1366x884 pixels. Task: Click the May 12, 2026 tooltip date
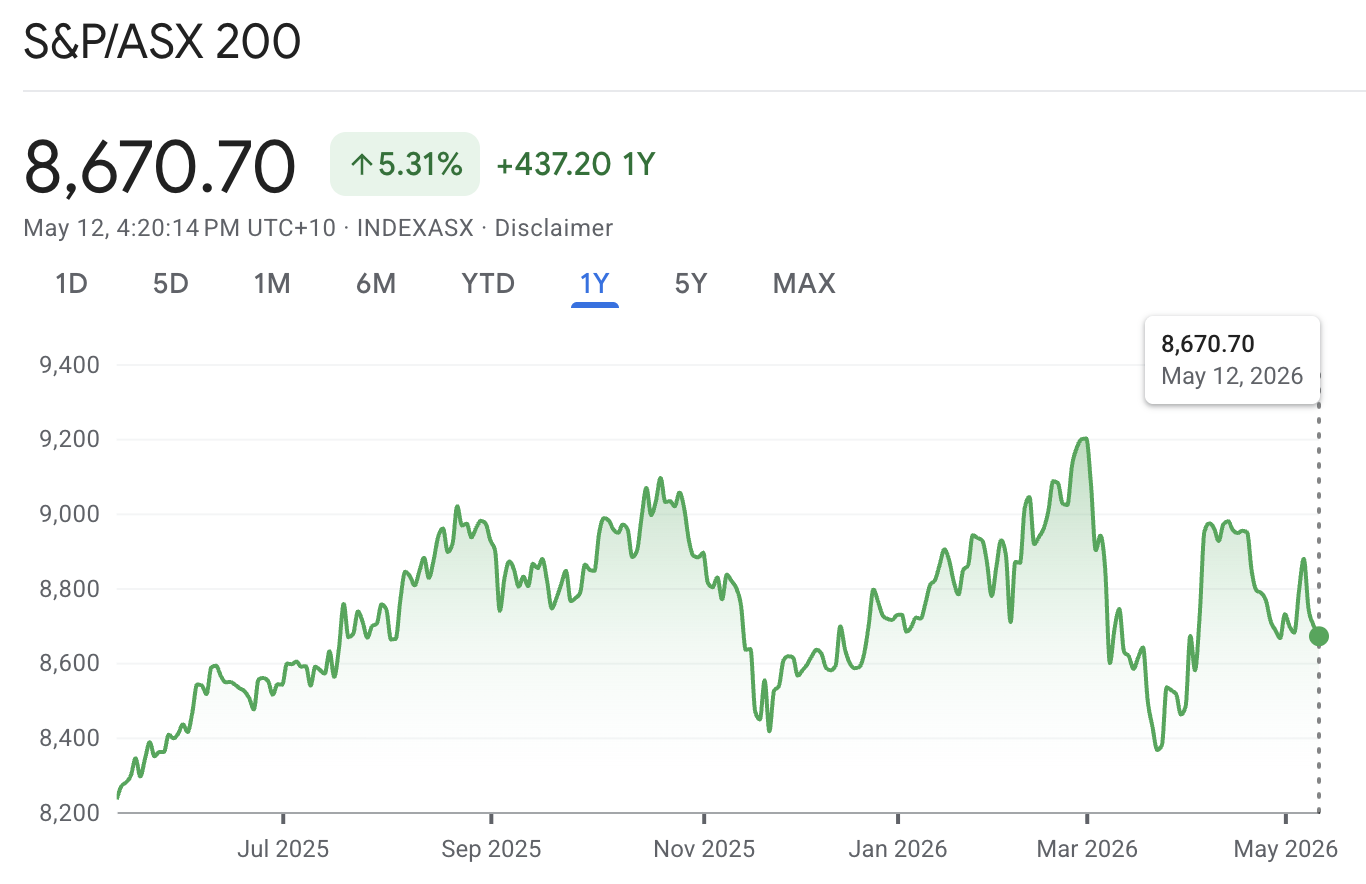(1232, 376)
